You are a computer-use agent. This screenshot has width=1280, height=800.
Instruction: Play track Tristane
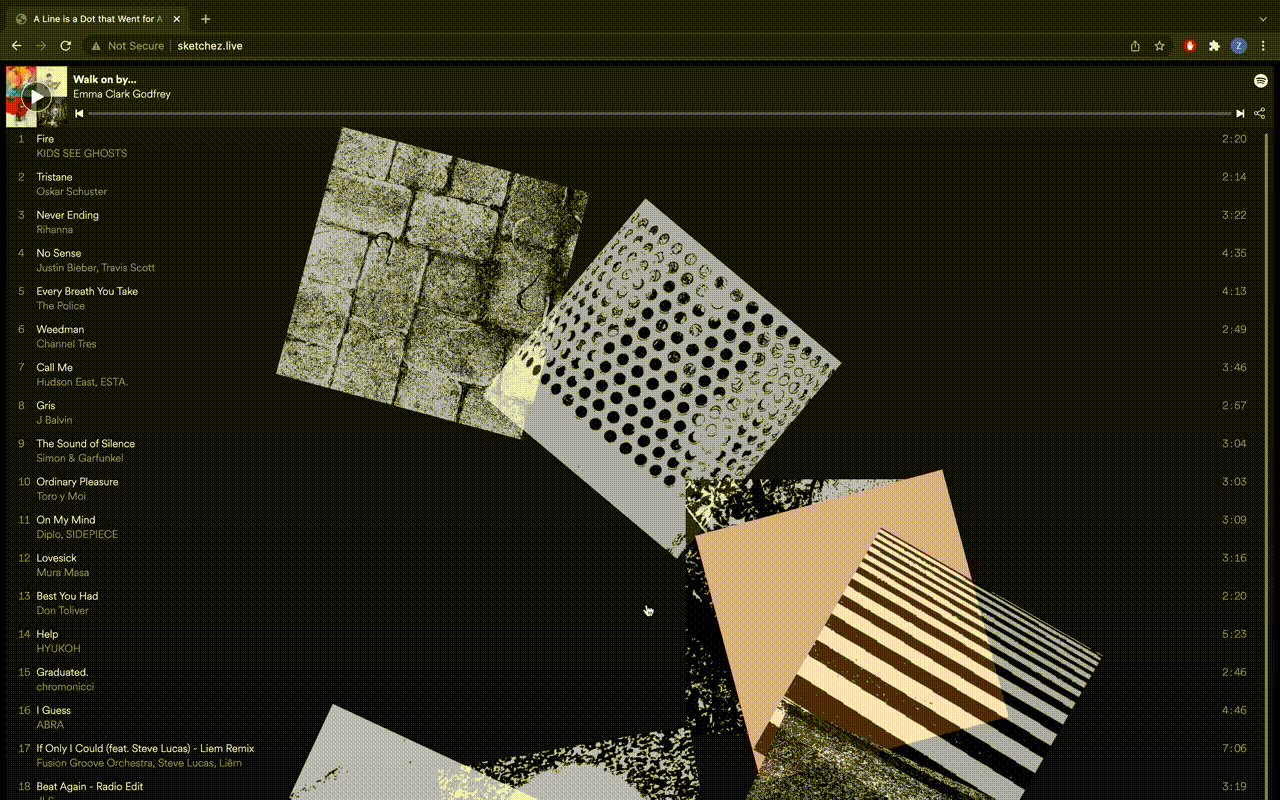pyautogui.click(x=633, y=184)
